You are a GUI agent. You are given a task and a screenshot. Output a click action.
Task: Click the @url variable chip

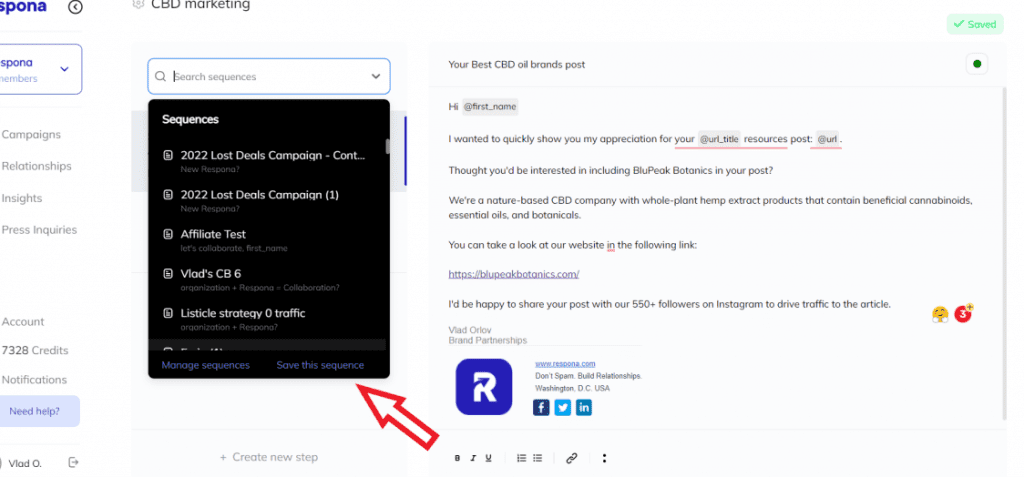click(827, 139)
